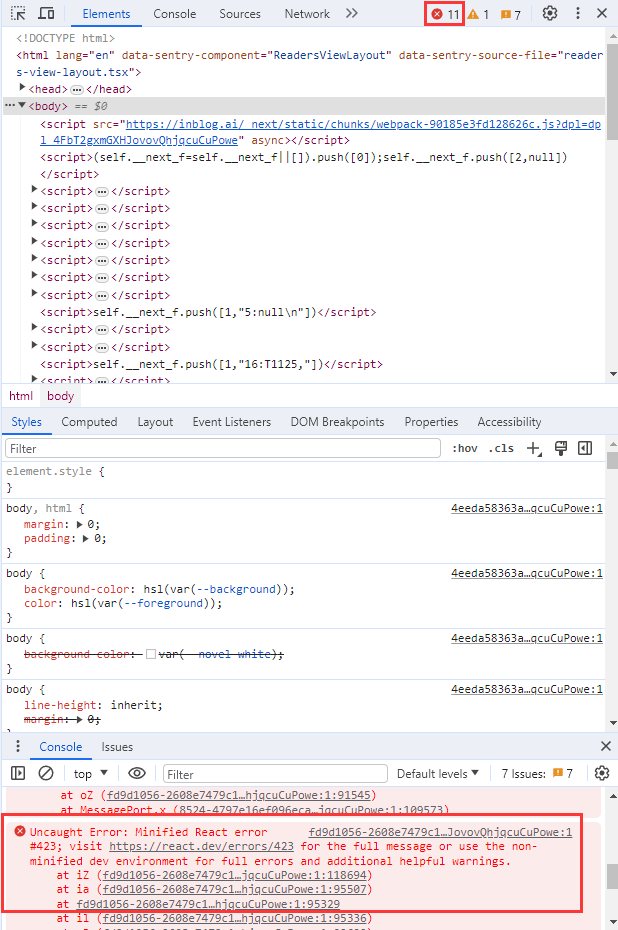Image resolution: width=618 pixels, height=930 pixels.
Task: Open DevTools settings gear
Action: pyautogui.click(x=550, y=13)
